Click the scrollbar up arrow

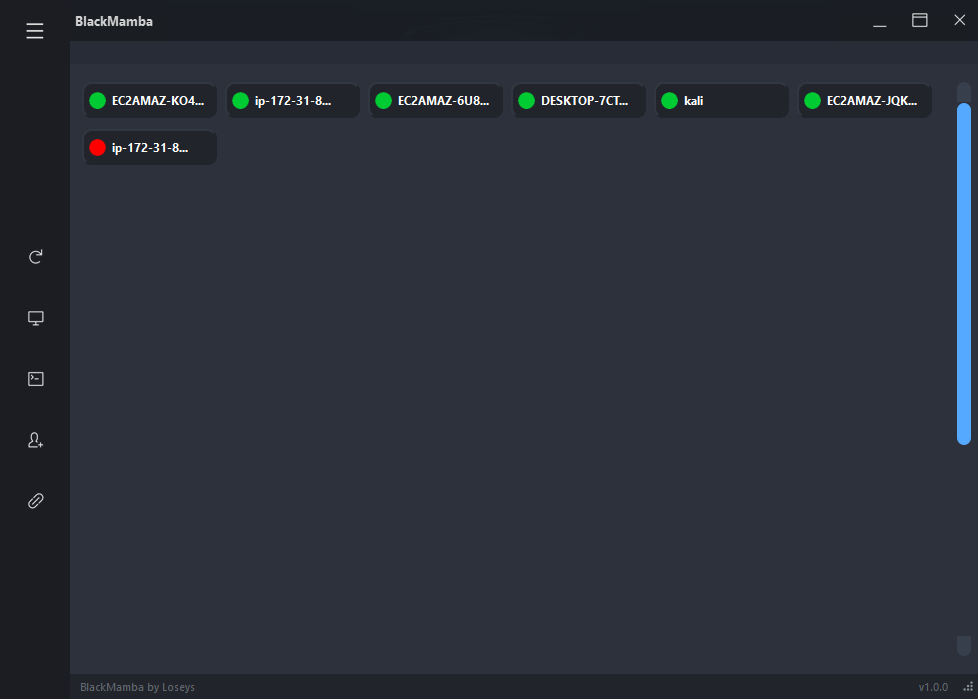pyautogui.click(x=964, y=92)
